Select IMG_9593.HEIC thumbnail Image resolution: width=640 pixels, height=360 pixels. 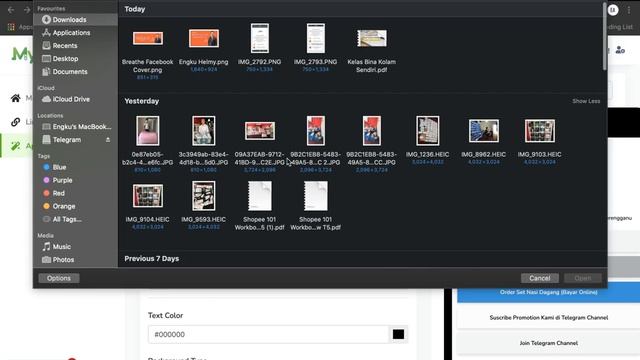click(x=204, y=196)
